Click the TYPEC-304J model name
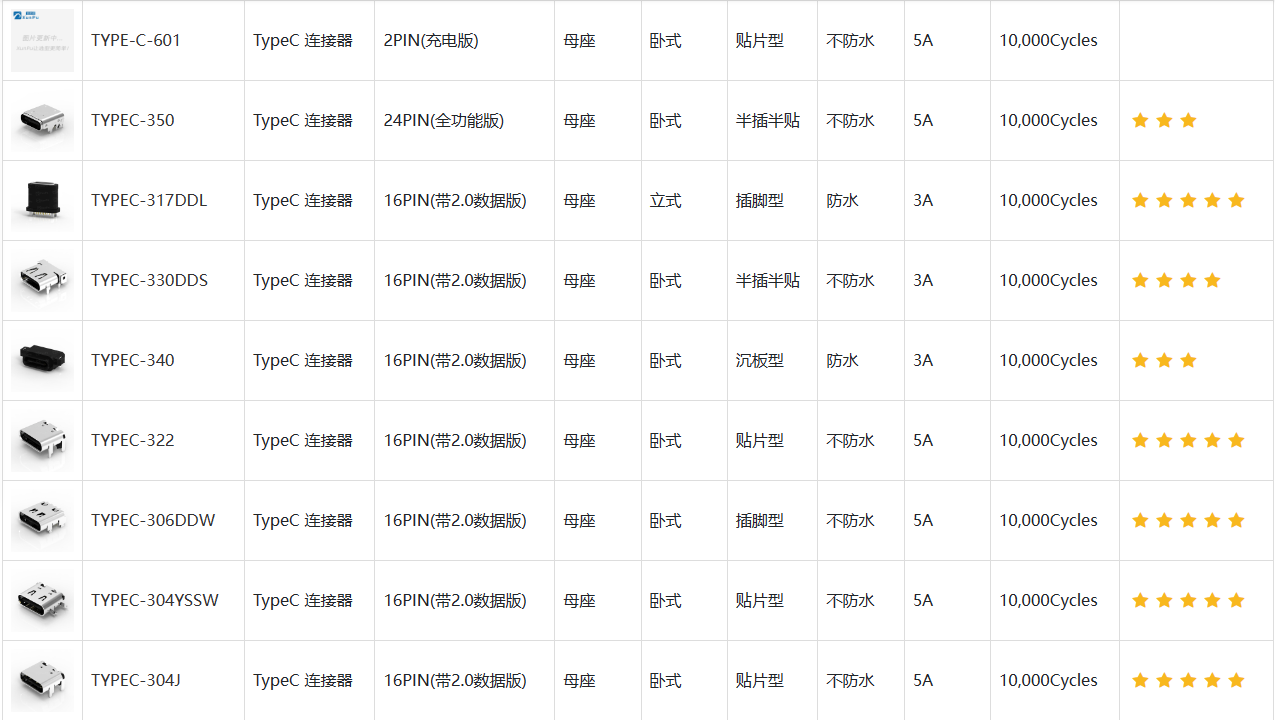The image size is (1275, 720). pos(136,681)
